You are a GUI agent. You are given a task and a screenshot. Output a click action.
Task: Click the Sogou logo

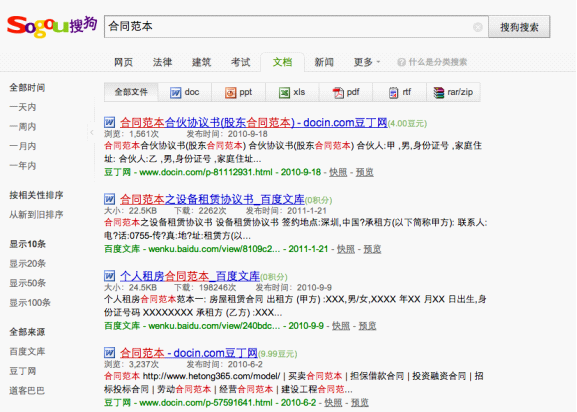coord(52,26)
